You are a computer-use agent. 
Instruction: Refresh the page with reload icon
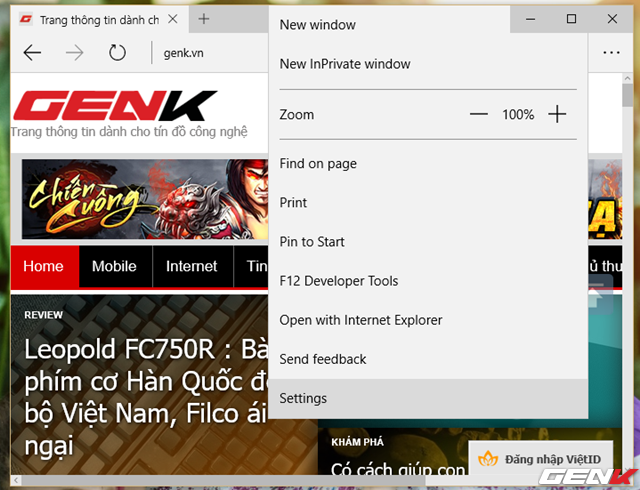(x=117, y=53)
